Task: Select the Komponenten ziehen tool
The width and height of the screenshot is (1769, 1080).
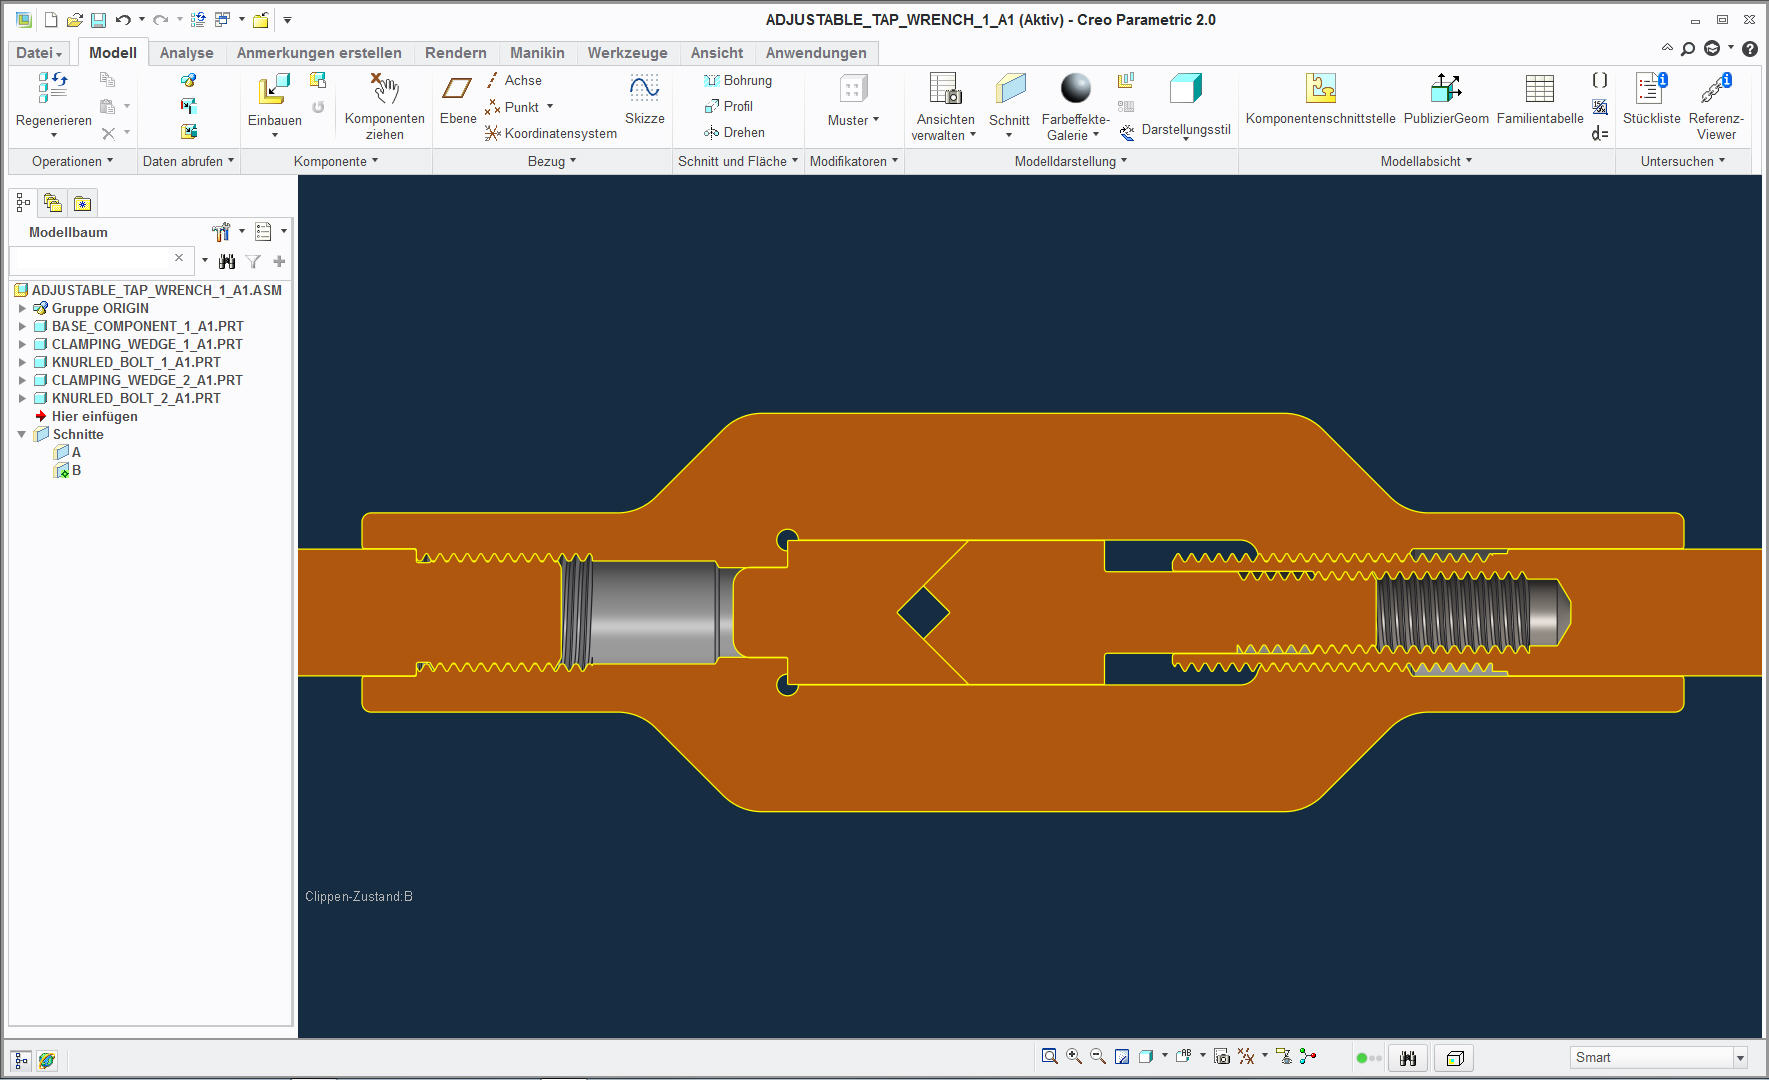Action: tap(384, 90)
